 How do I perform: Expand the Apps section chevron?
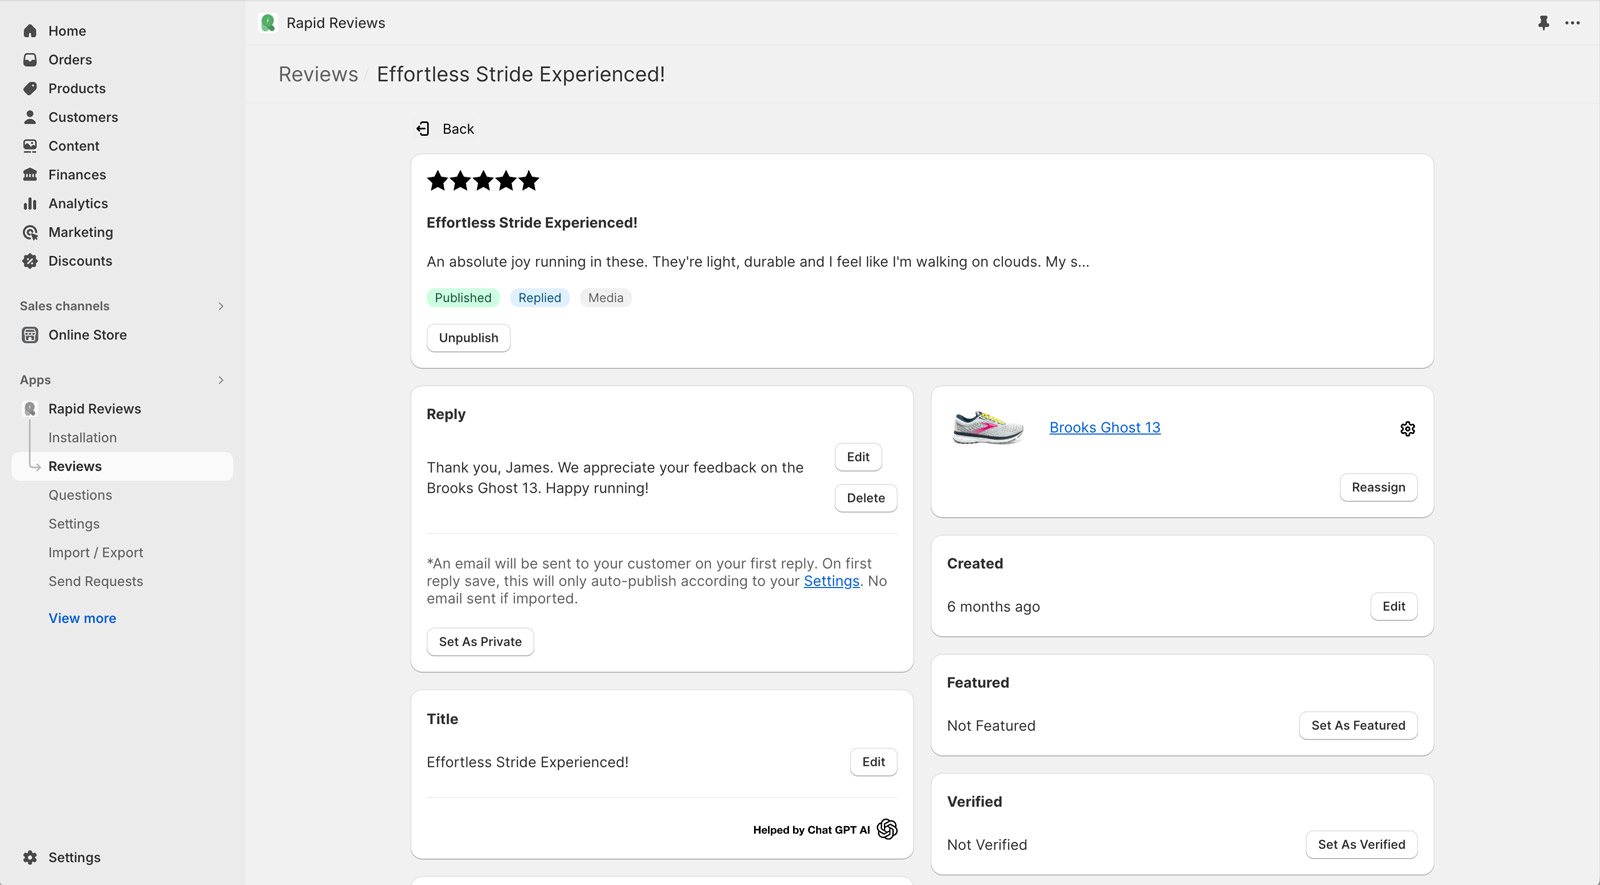click(x=221, y=380)
